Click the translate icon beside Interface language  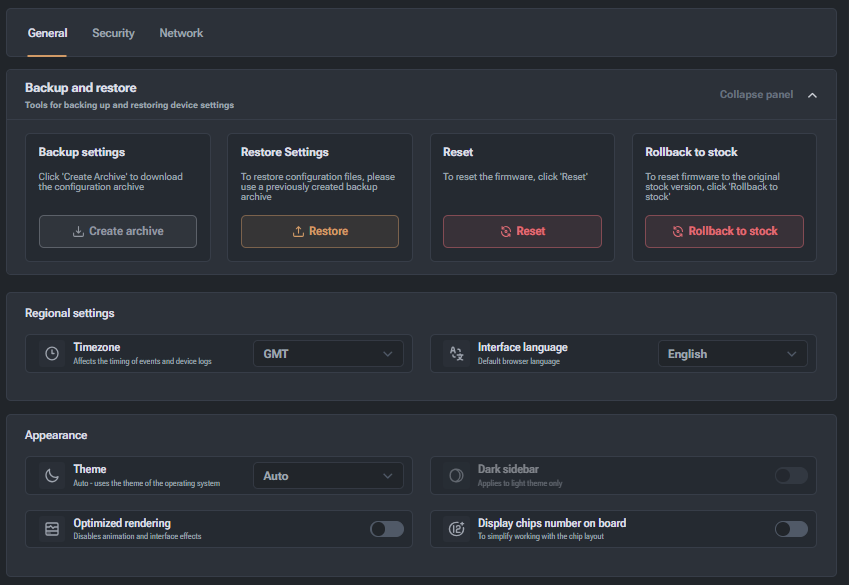[x=456, y=354]
